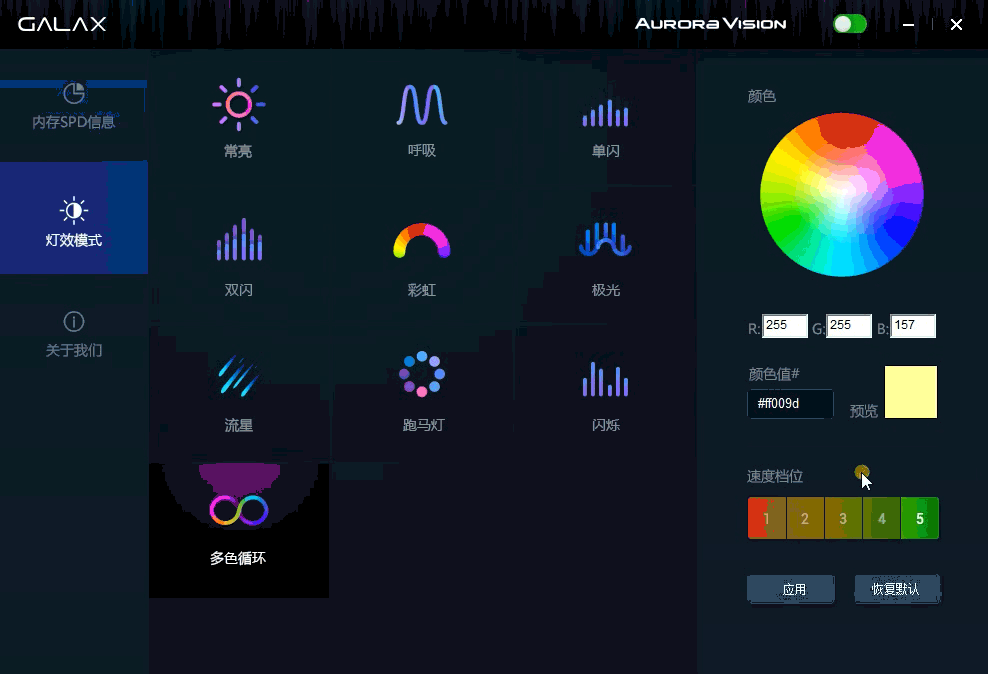
Task: Select the 单闪 single flash effect
Action: click(x=605, y=113)
